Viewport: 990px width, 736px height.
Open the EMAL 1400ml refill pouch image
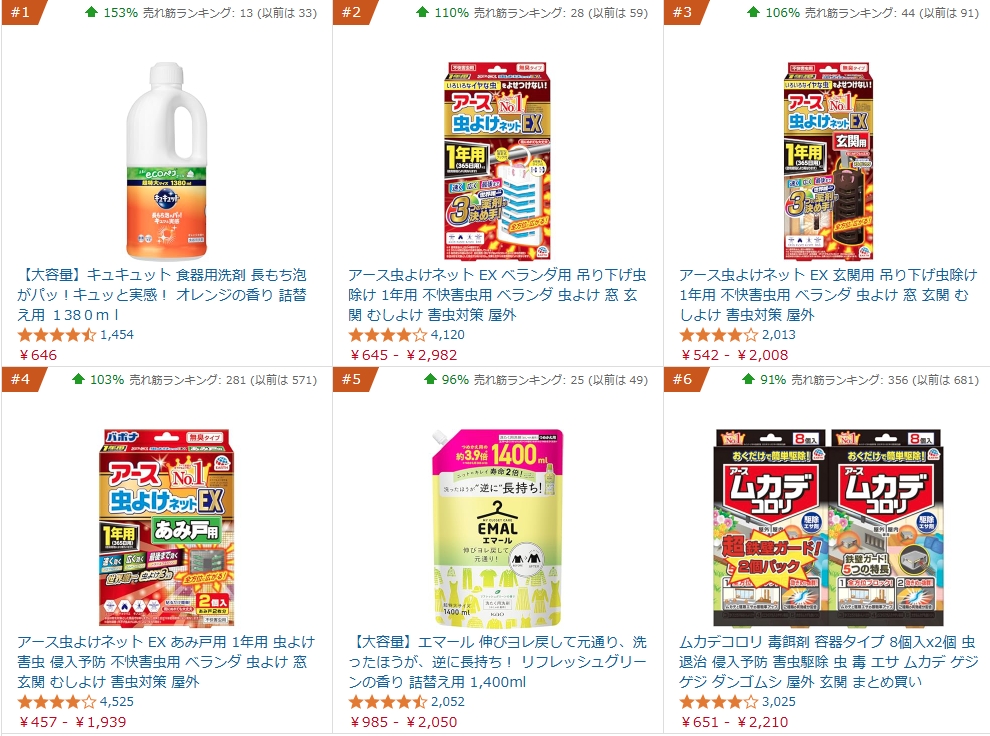coord(498,528)
